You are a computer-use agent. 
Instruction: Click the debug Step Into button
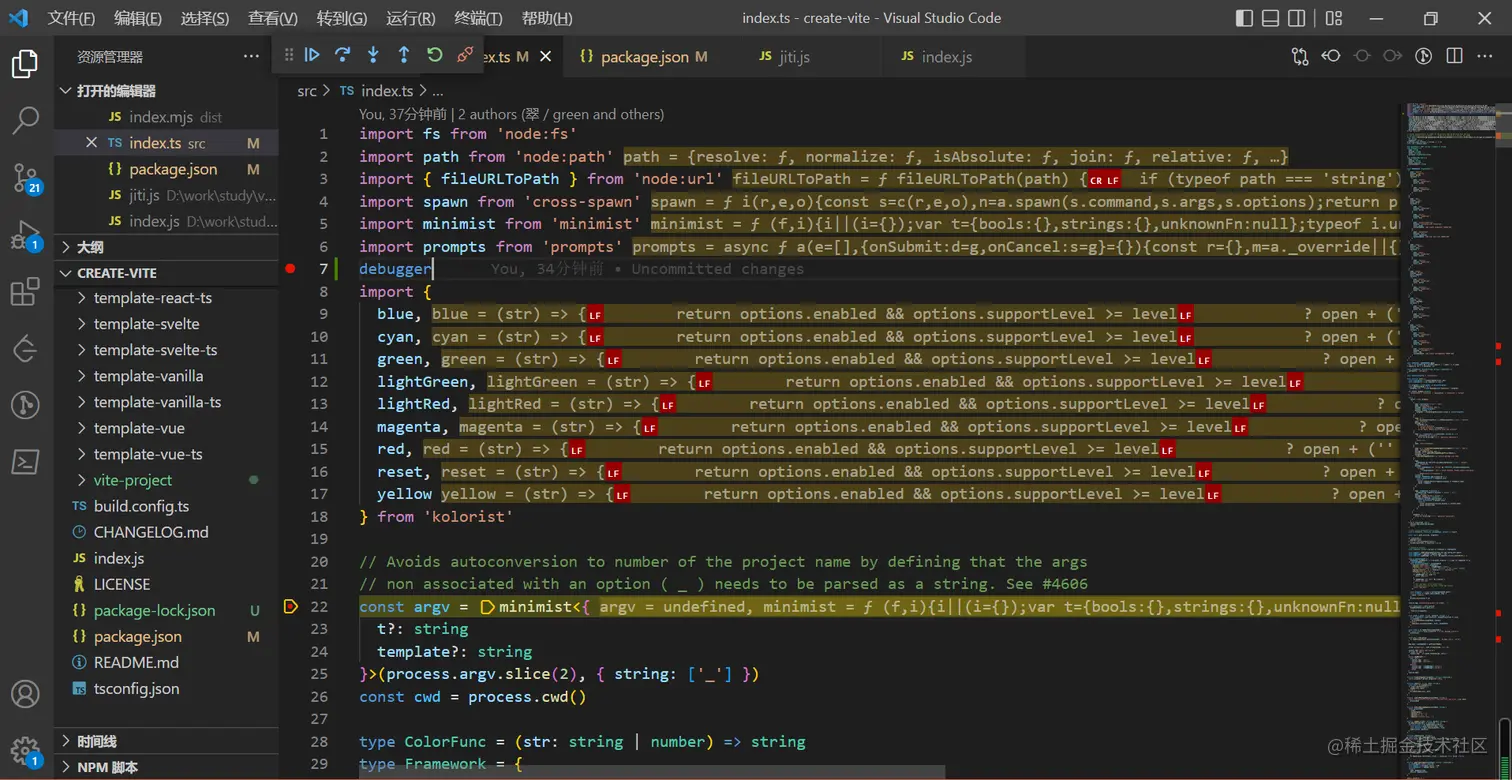tap(373, 55)
